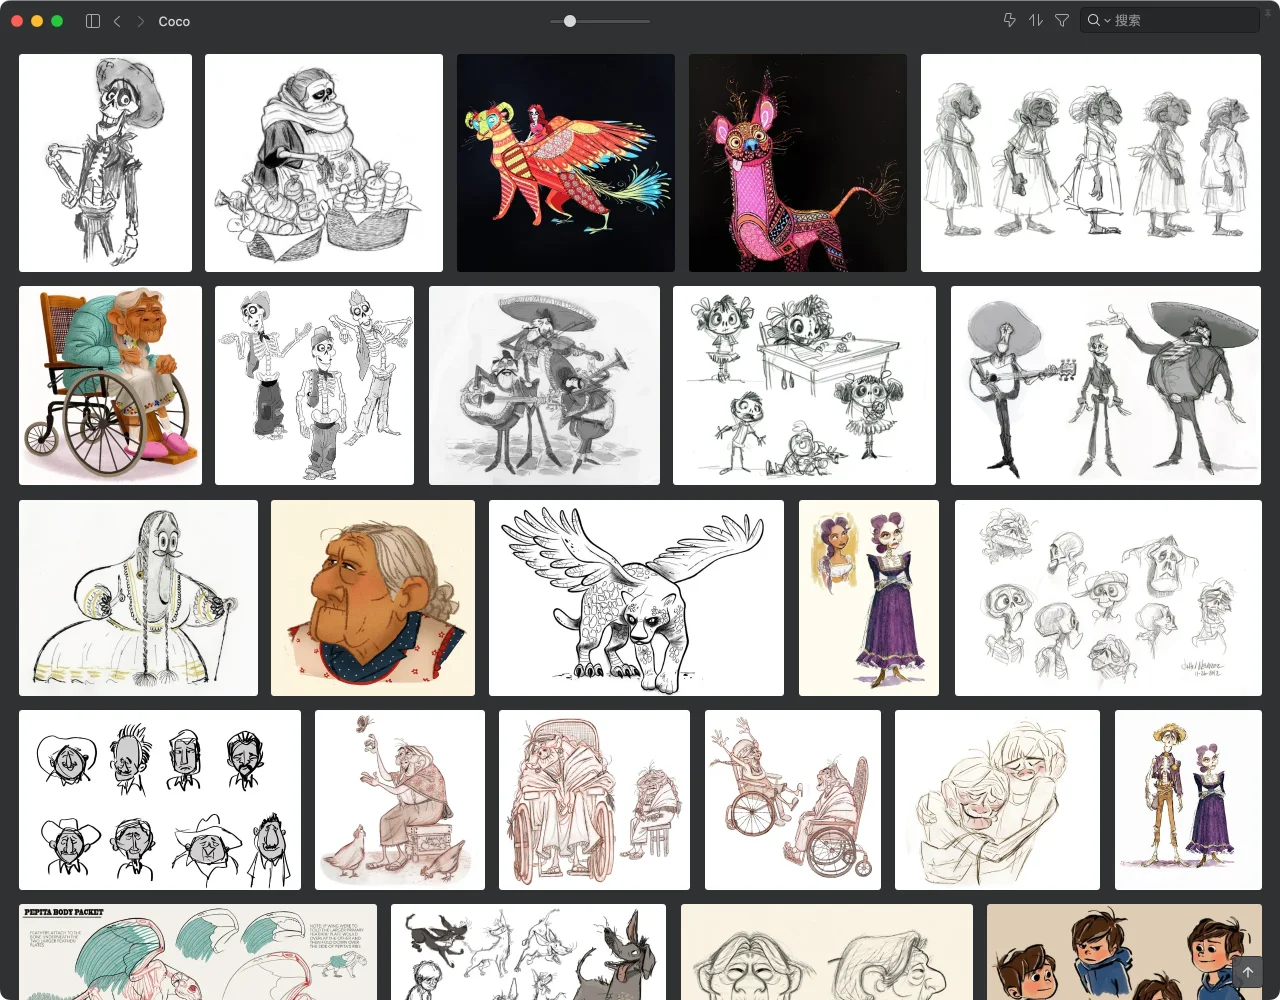The height and width of the screenshot is (1000, 1280).
Task: Select the gray mariachi band sketch
Action: [544, 386]
